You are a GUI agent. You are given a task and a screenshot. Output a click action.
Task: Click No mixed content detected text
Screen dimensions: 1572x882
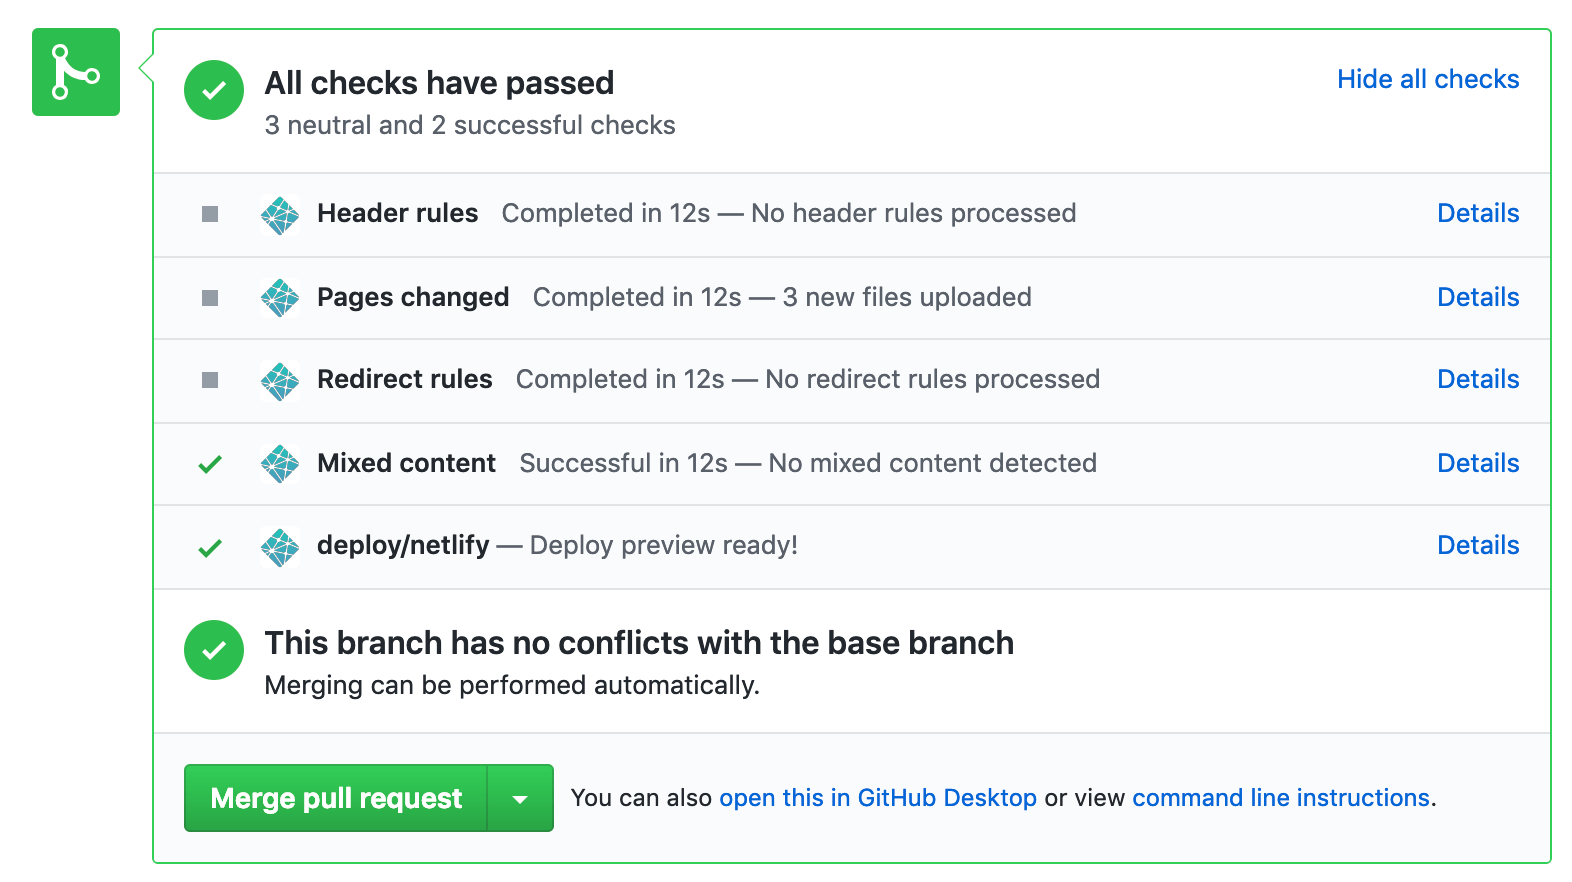(933, 463)
